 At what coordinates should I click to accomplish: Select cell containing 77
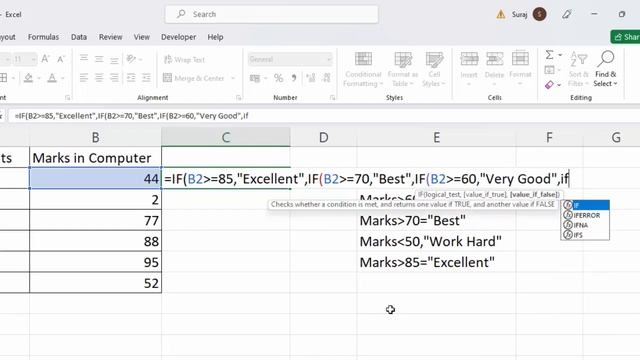(96, 220)
